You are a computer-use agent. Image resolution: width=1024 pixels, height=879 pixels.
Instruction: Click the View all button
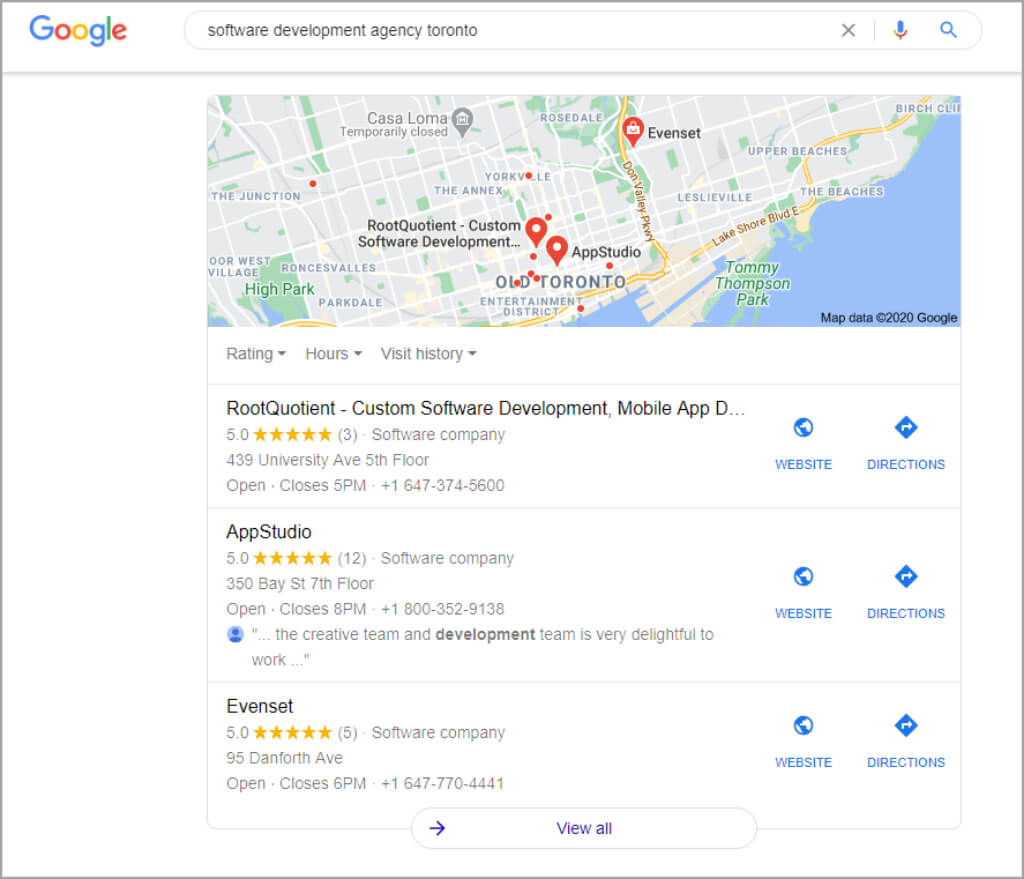[x=583, y=828]
